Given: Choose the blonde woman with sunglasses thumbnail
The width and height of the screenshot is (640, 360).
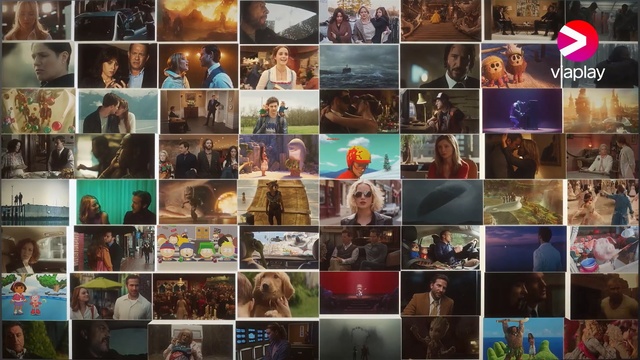Looking at the screenshot, I should 360,202.
